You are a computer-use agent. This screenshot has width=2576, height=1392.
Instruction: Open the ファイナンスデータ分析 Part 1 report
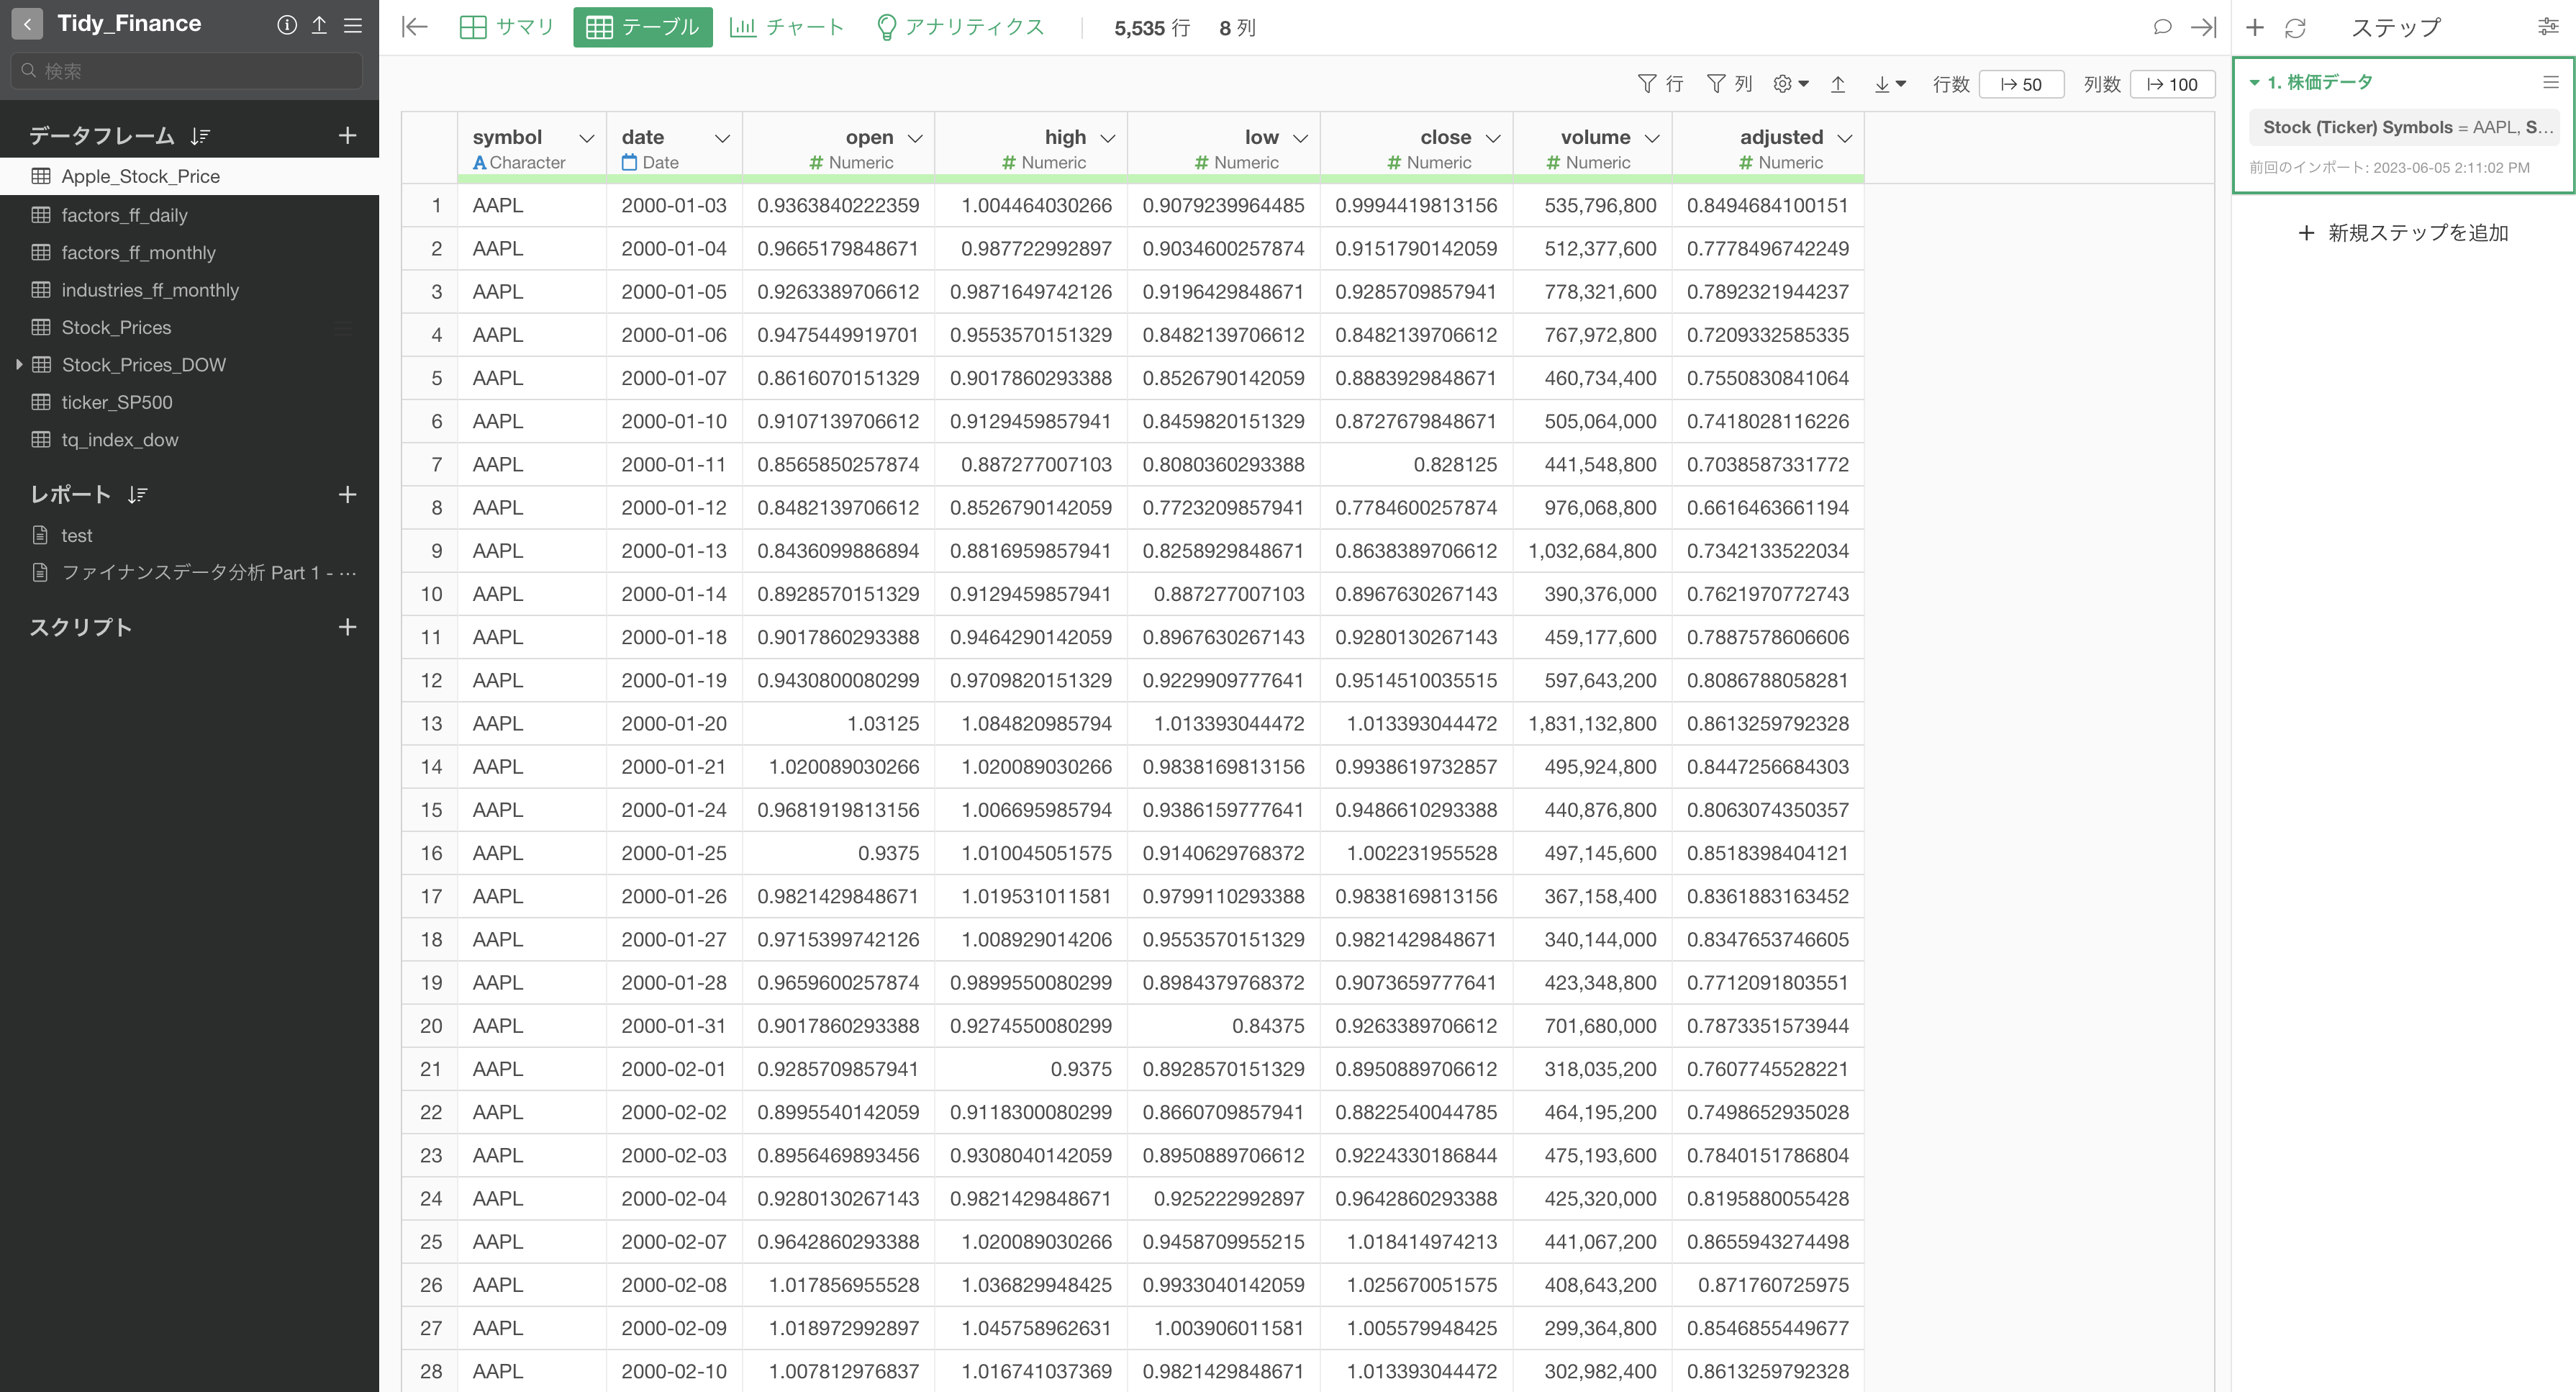(x=189, y=573)
